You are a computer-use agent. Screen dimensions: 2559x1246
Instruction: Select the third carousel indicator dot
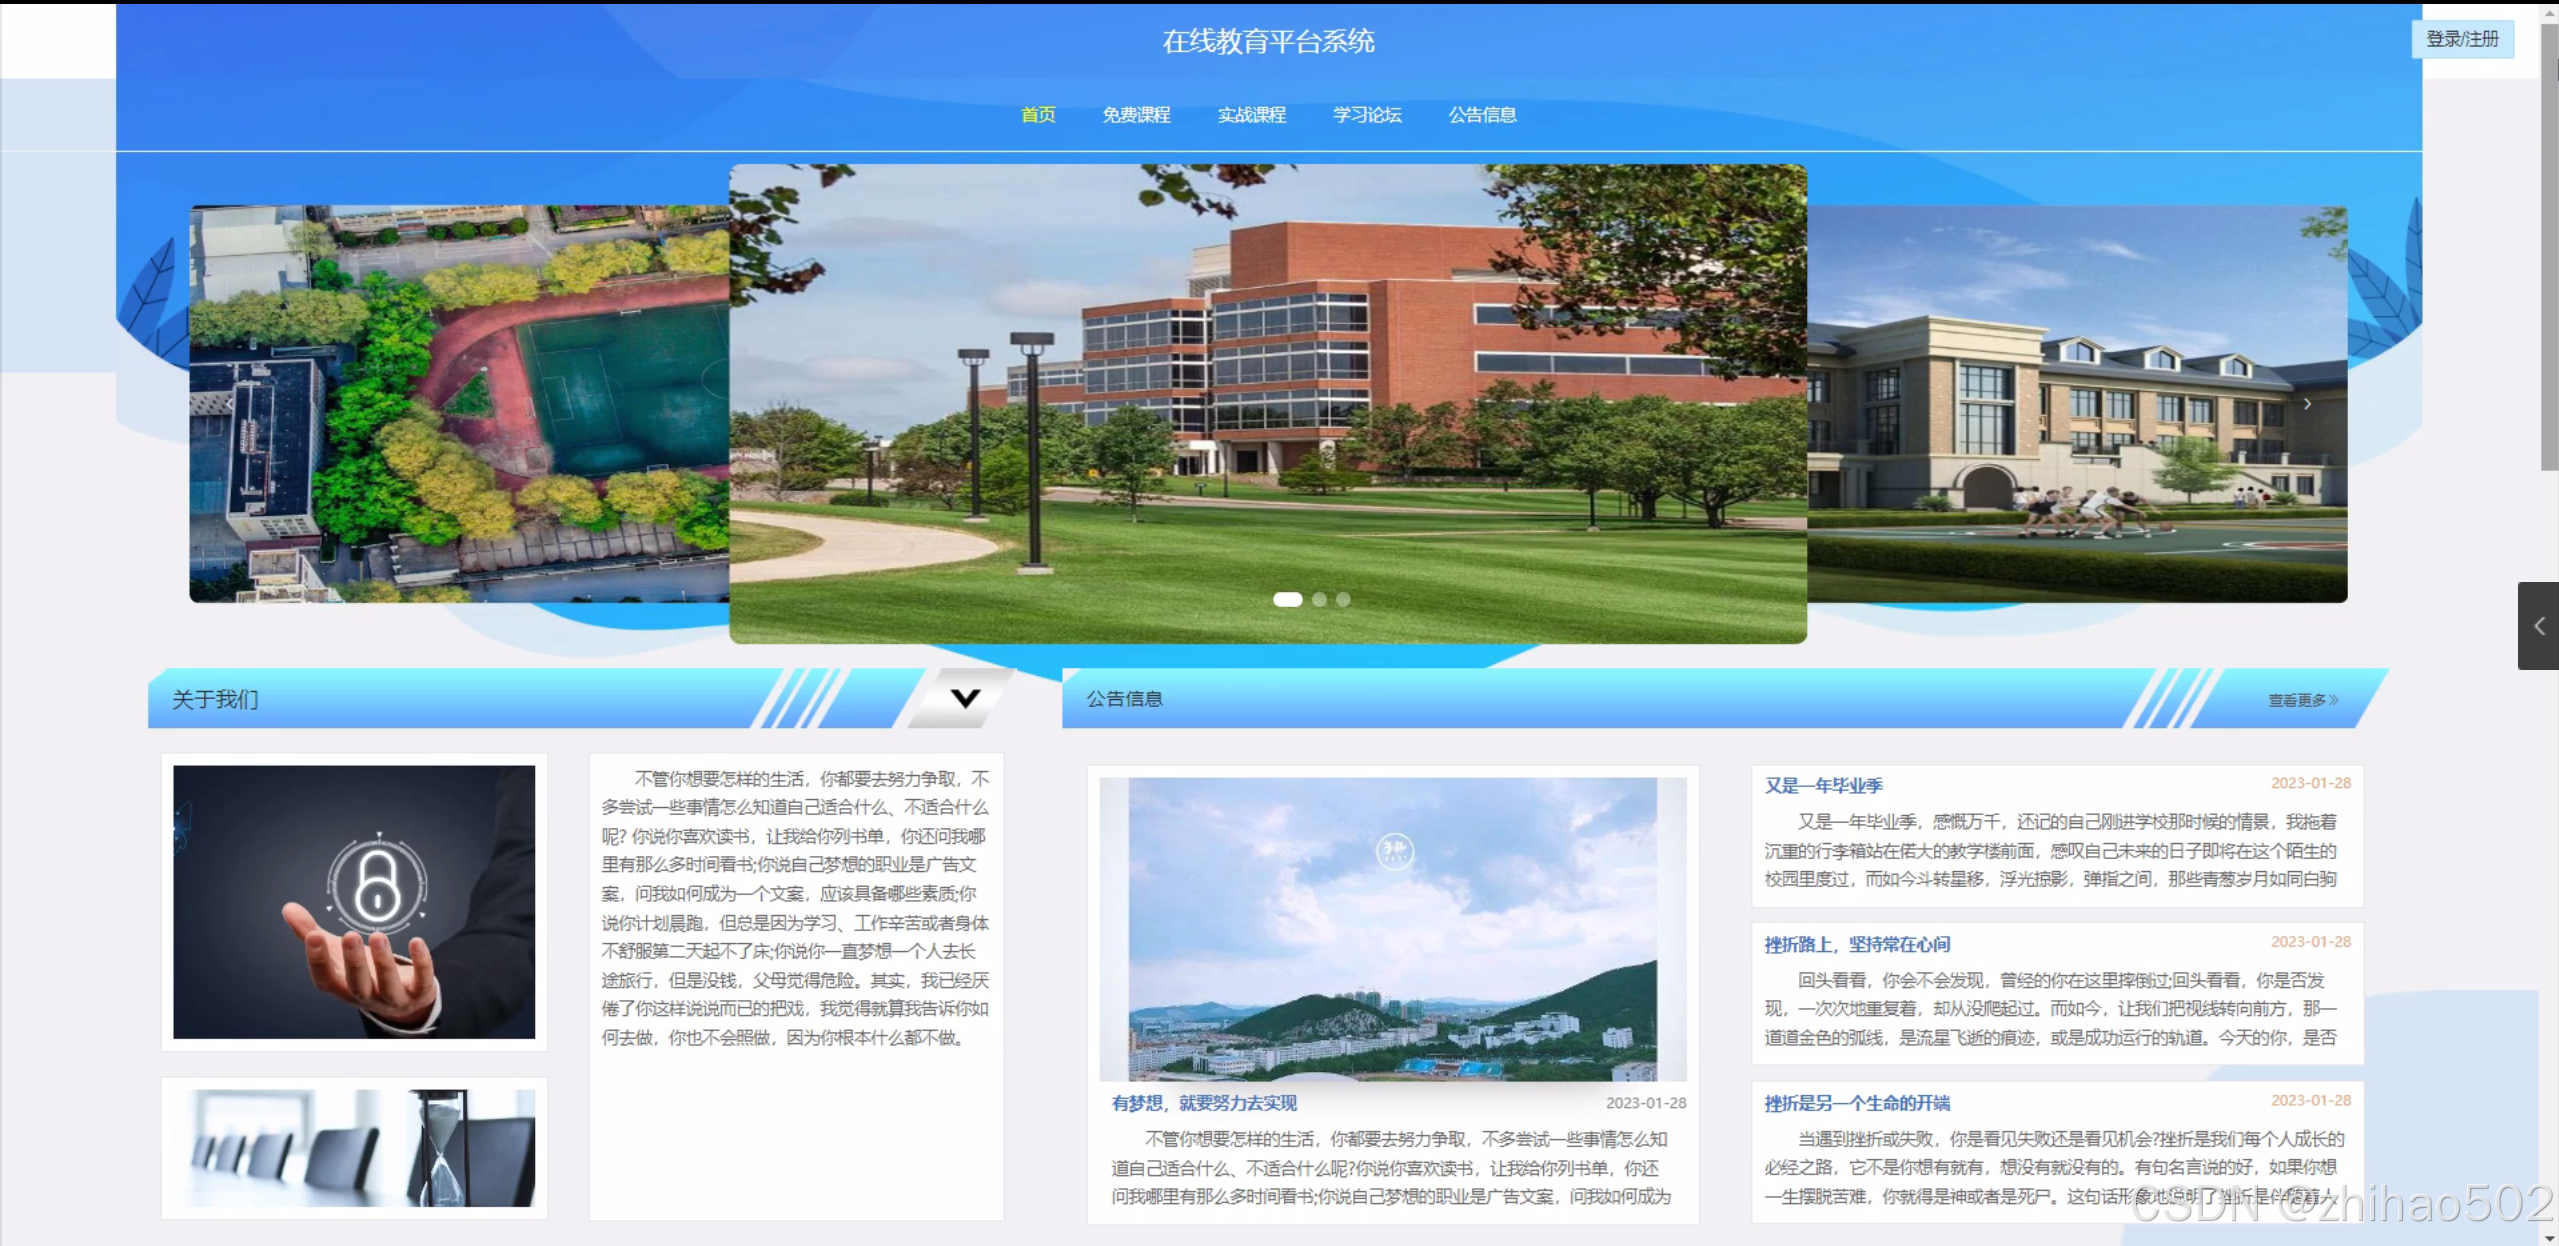pos(1343,600)
